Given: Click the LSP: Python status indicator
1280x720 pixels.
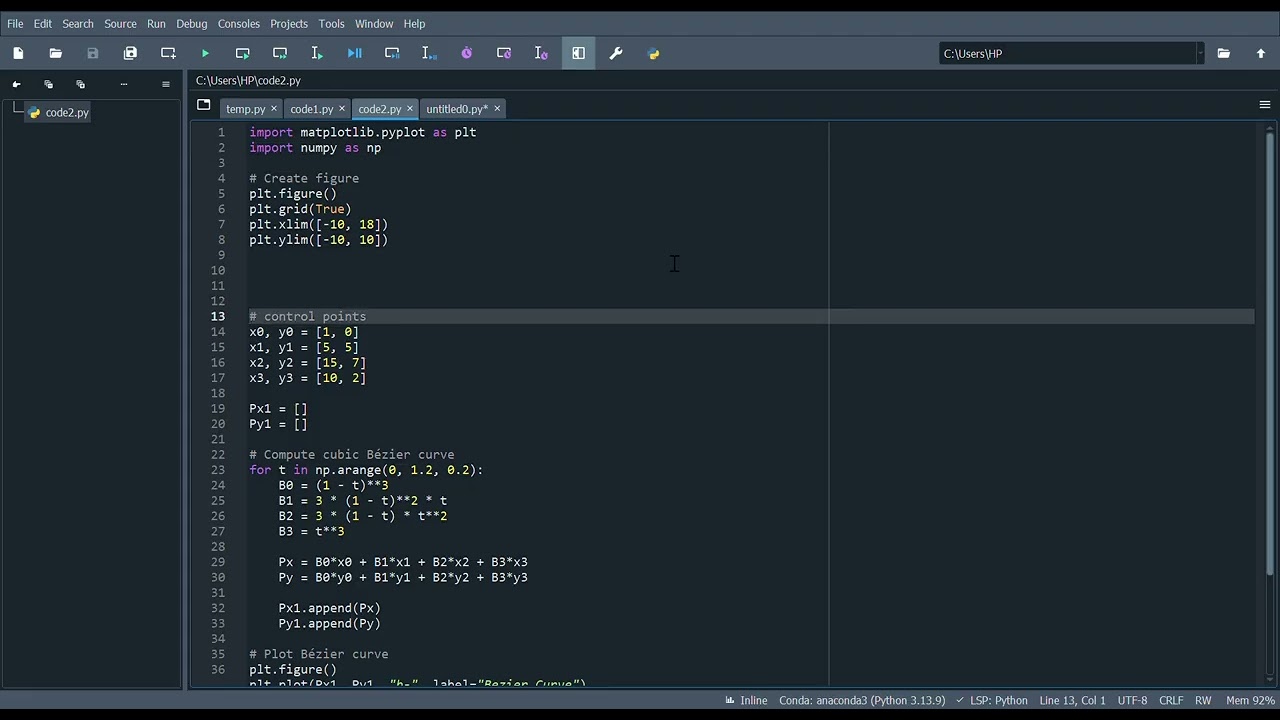Looking at the screenshot, I should (x=992, y=701).
